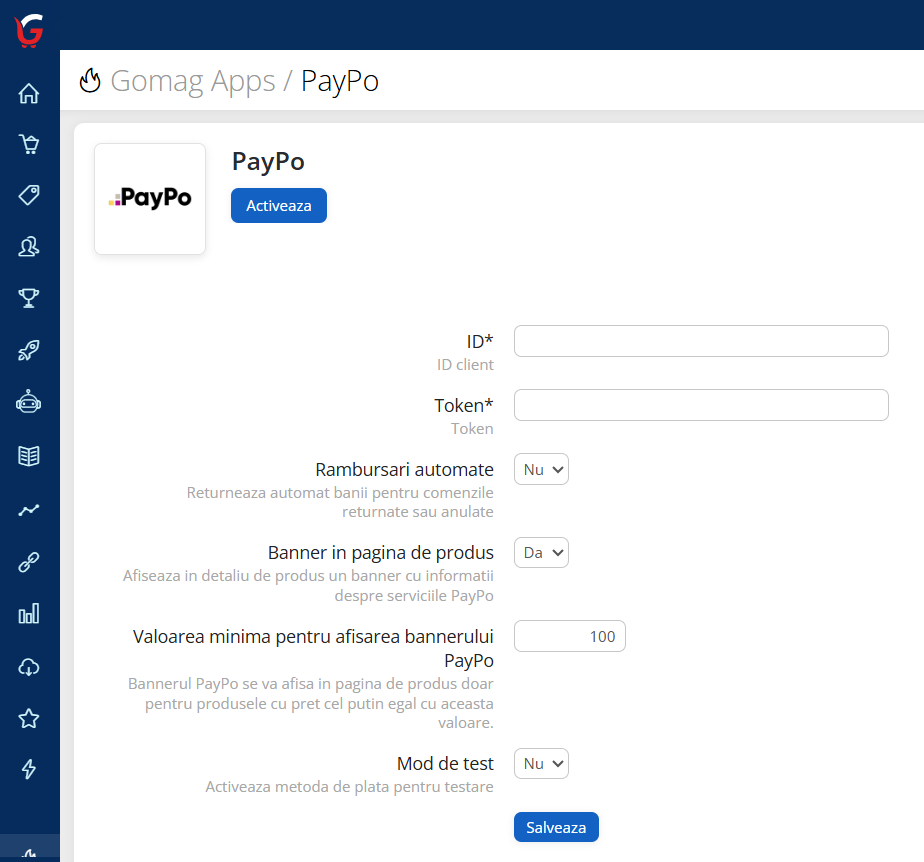Click 'ID client' helper text
Screen dimensions: 924x862
(465, 365)
